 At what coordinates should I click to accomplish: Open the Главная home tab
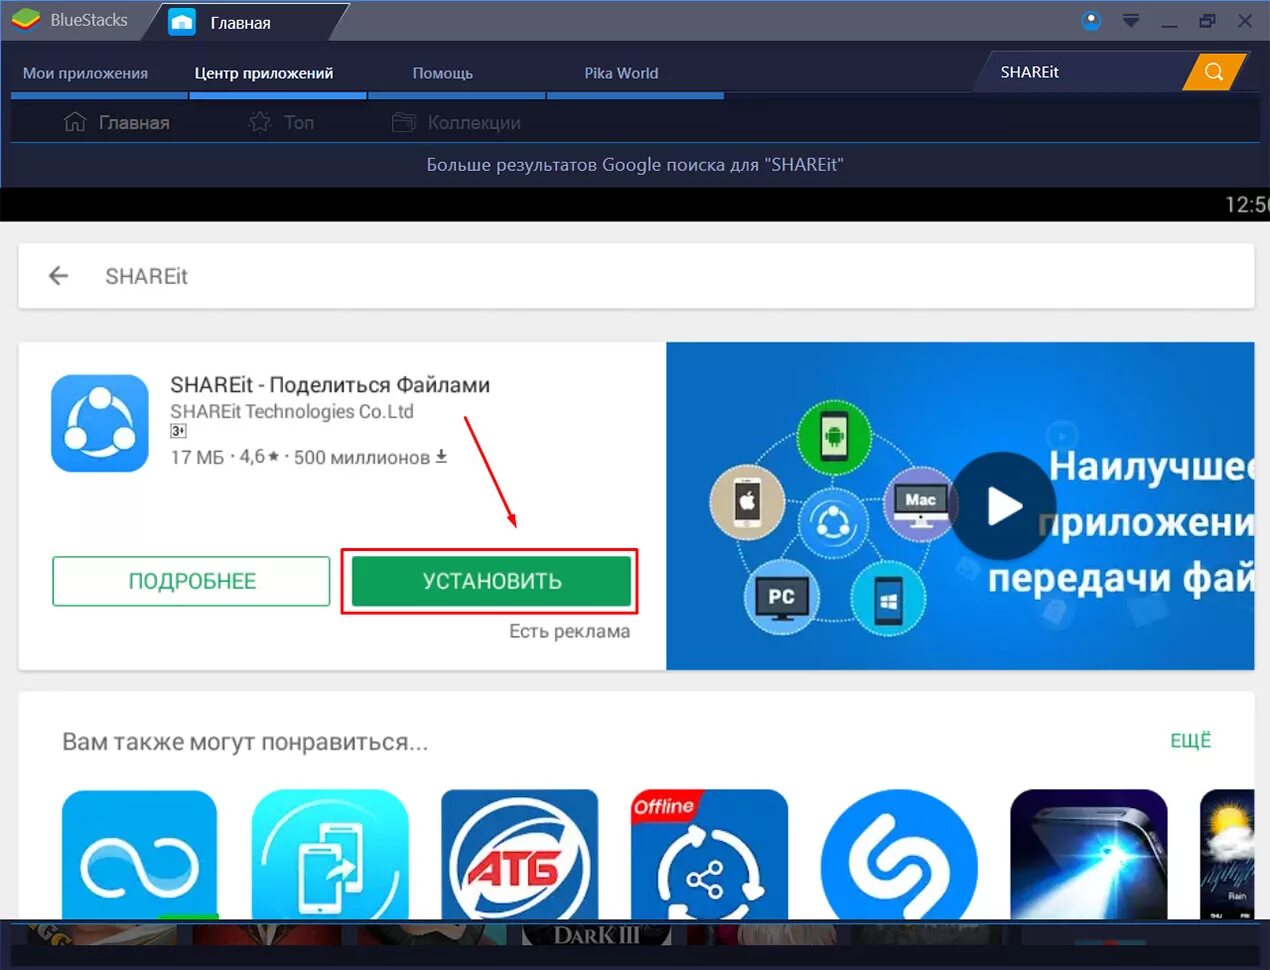pos(240,22)
